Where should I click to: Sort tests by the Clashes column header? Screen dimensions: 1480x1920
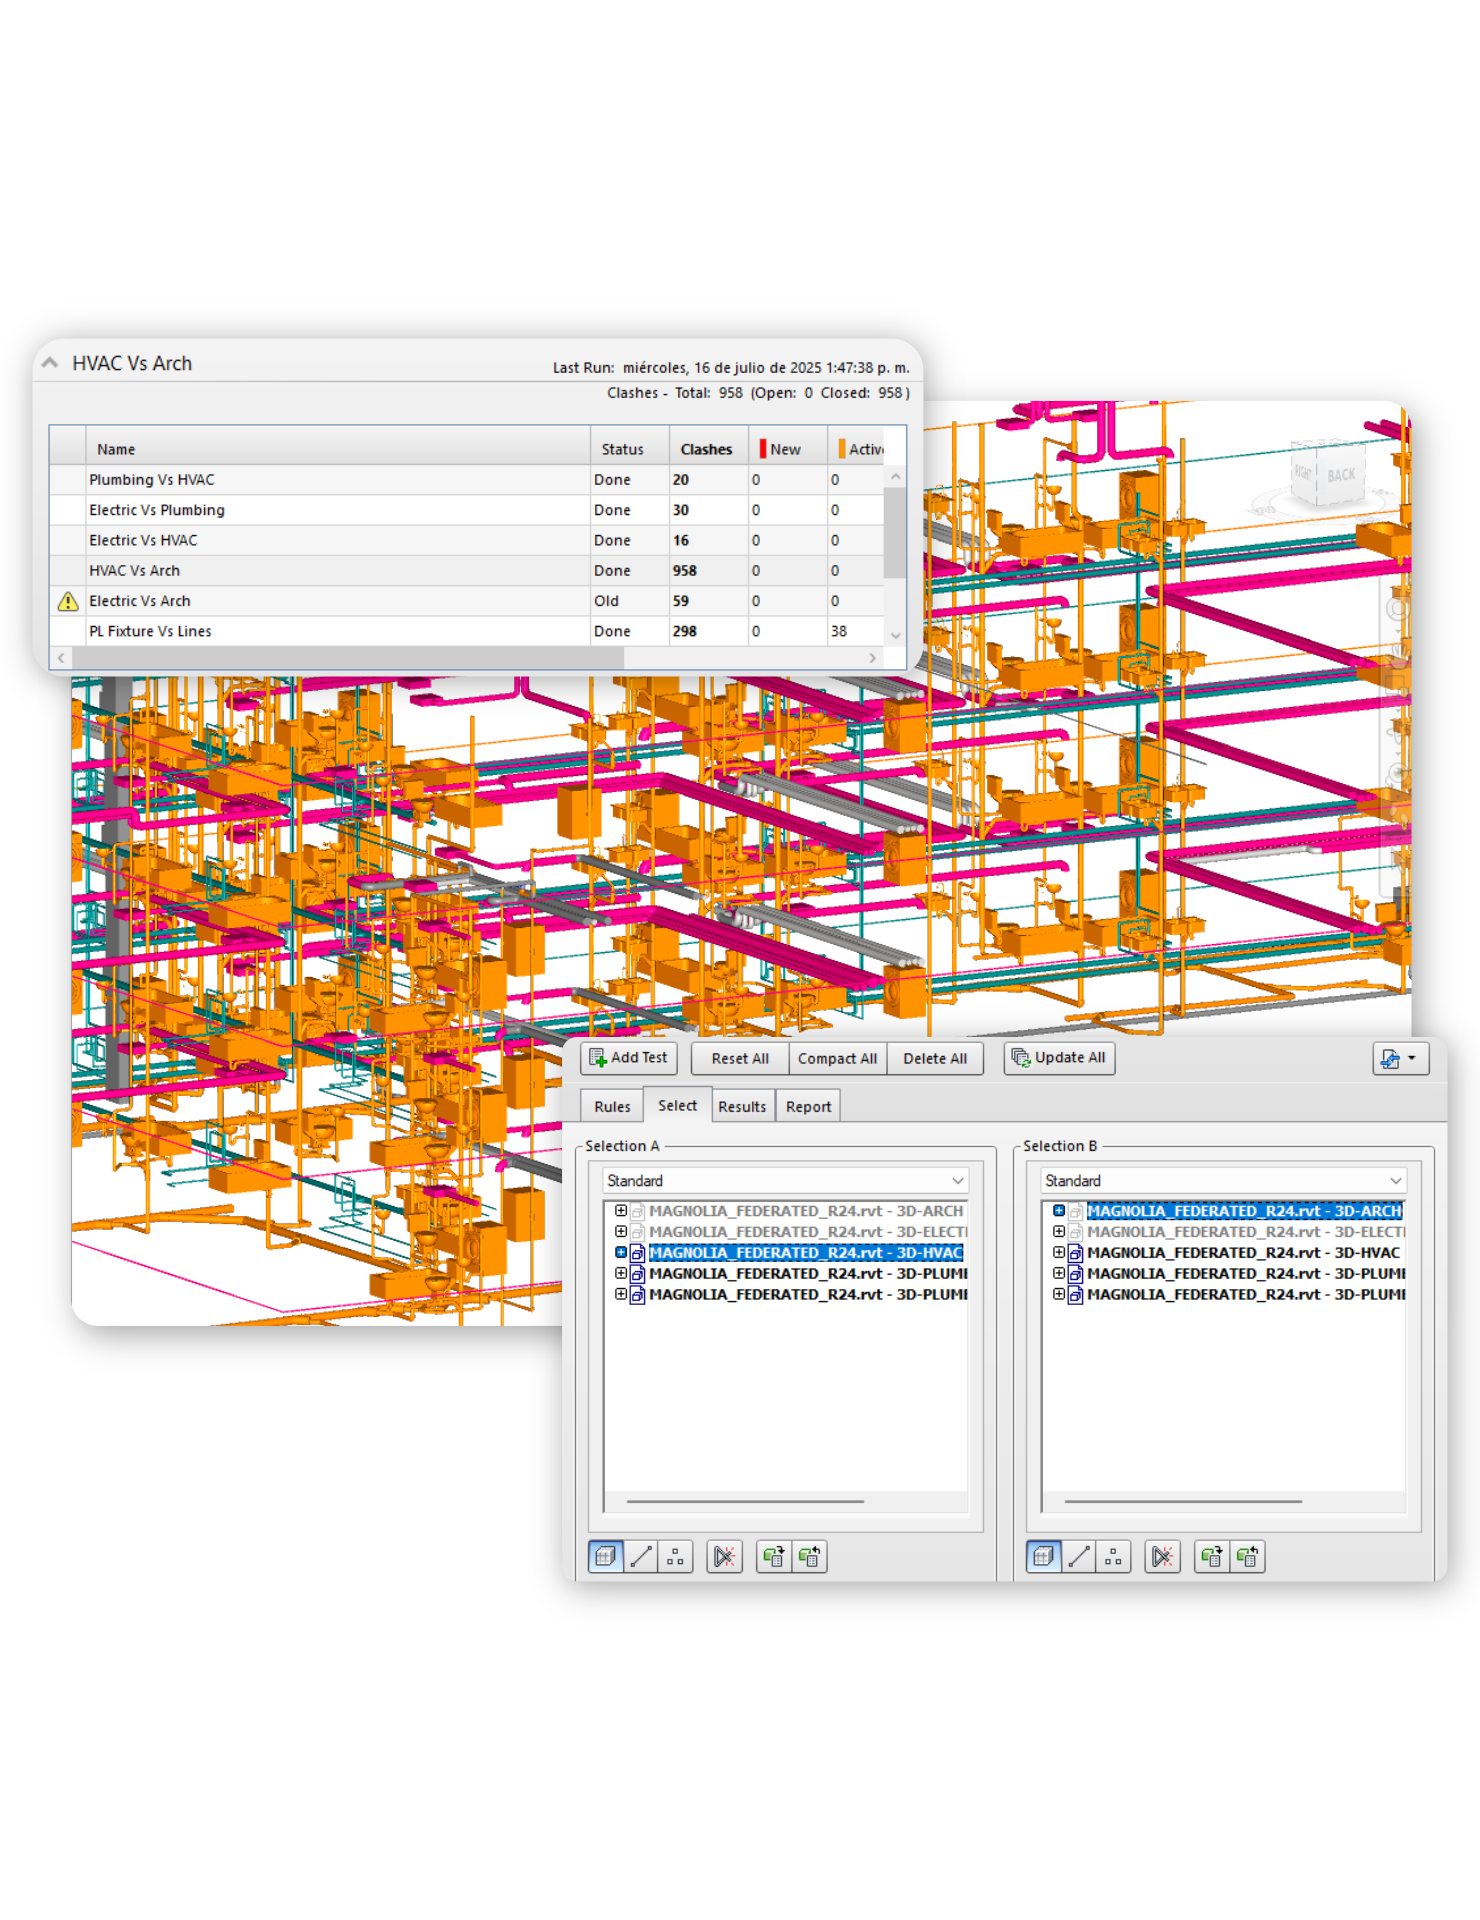tap(708, 449)
